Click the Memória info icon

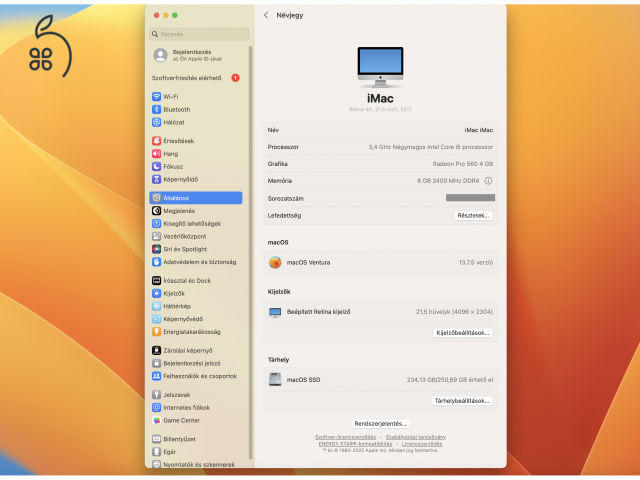(488, 180)
